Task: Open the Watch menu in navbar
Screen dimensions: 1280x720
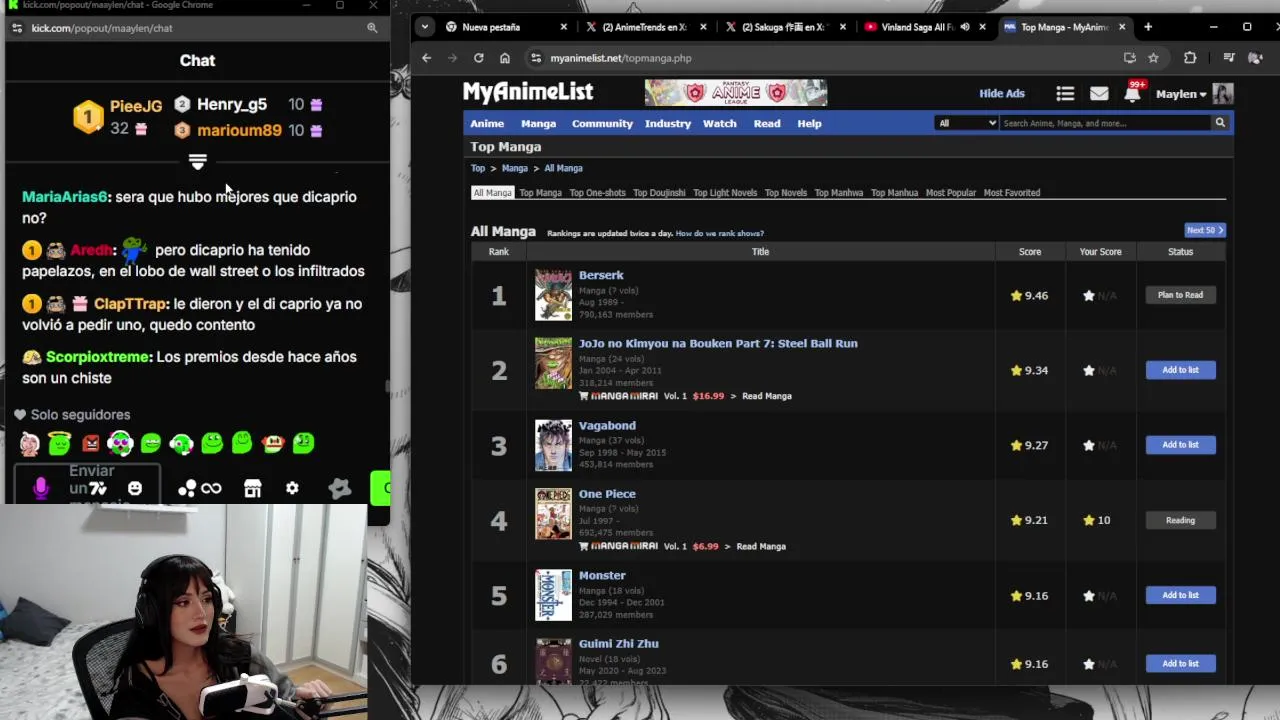Action: [x=719, y=123]
